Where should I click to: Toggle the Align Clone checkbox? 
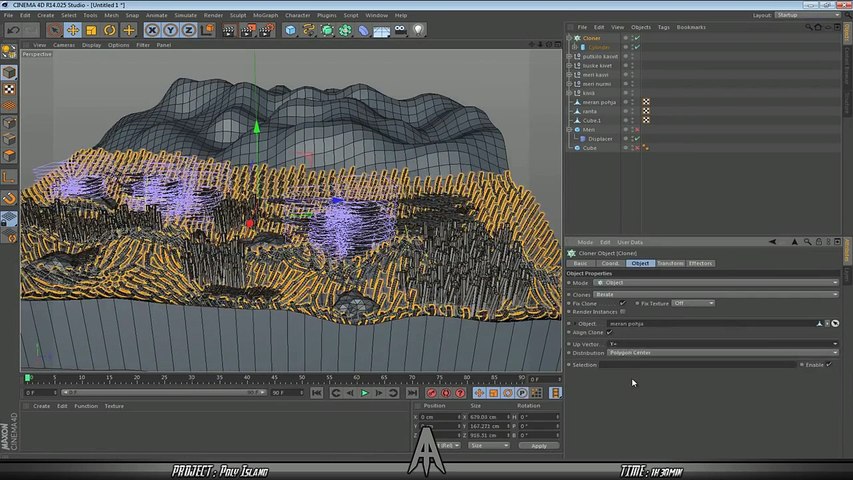pos(609,332)
